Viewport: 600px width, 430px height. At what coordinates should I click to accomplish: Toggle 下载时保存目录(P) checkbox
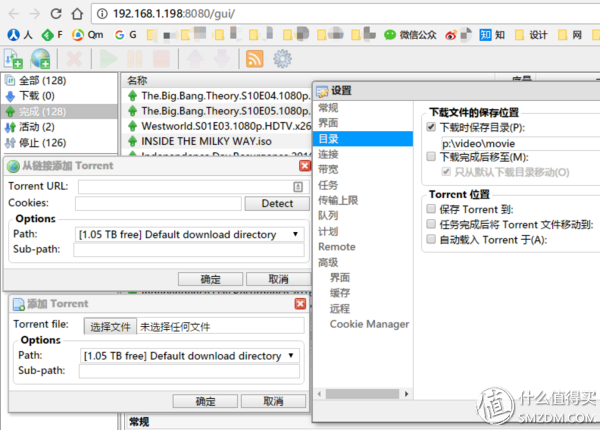(431, 127)
